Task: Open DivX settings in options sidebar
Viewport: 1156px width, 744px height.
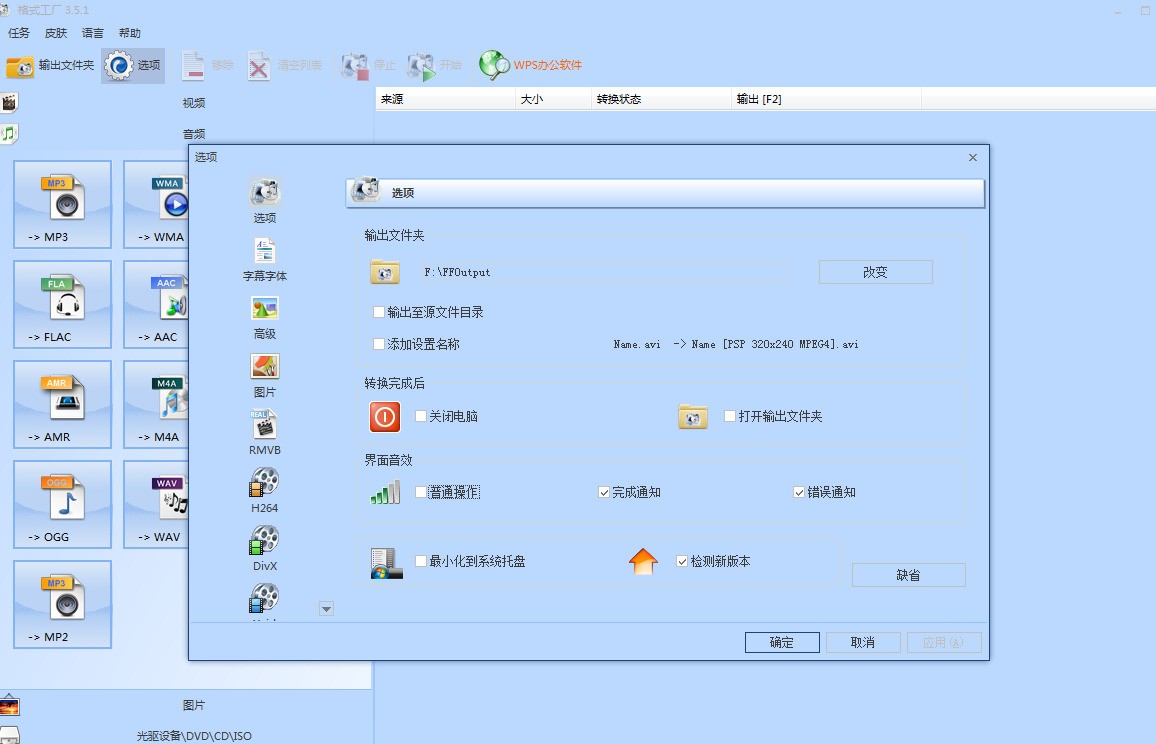Action: point(264,550)
